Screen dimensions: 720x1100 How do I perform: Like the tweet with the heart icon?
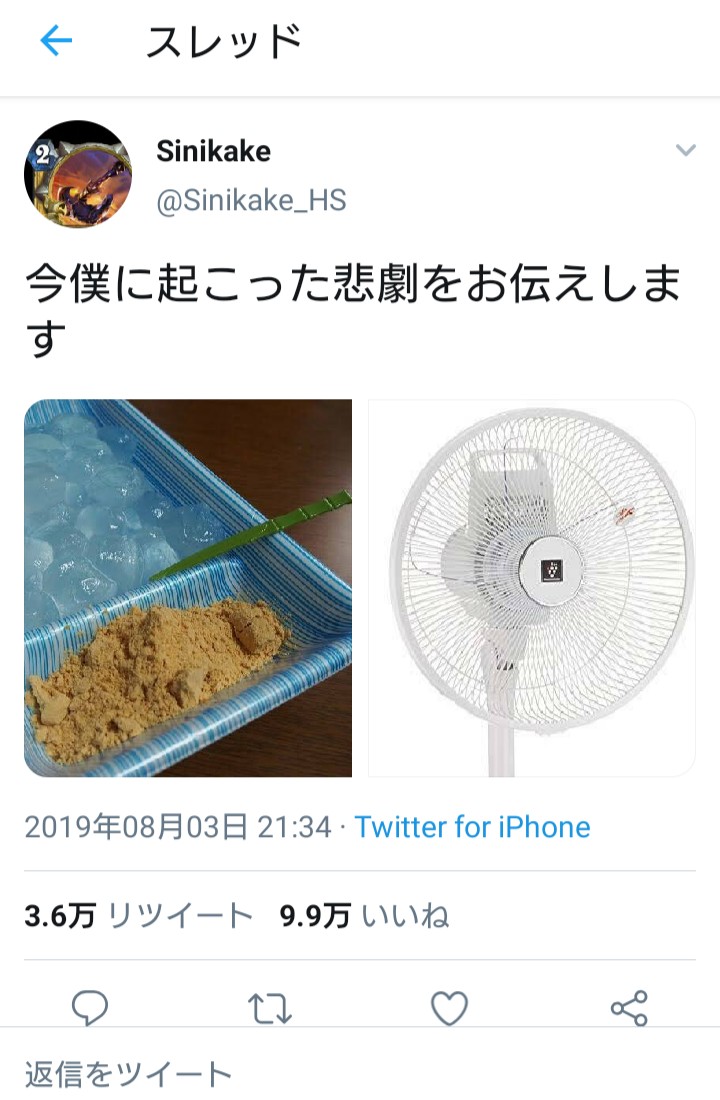pos(449,1008)
